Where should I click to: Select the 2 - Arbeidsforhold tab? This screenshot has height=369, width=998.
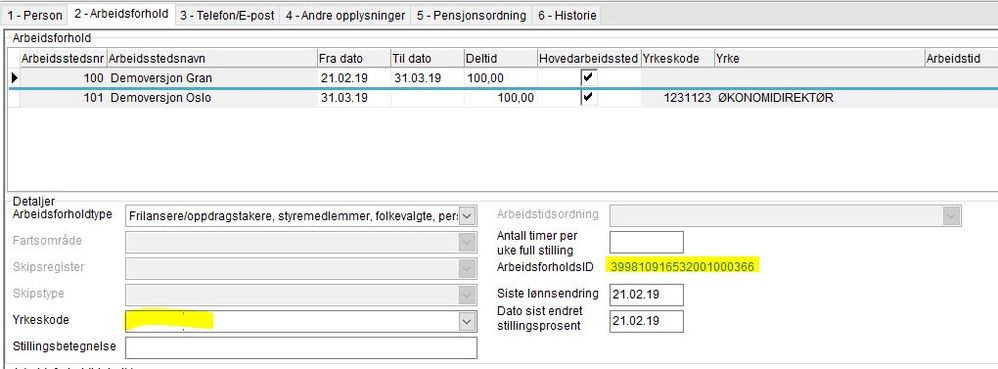coord(121,14)
